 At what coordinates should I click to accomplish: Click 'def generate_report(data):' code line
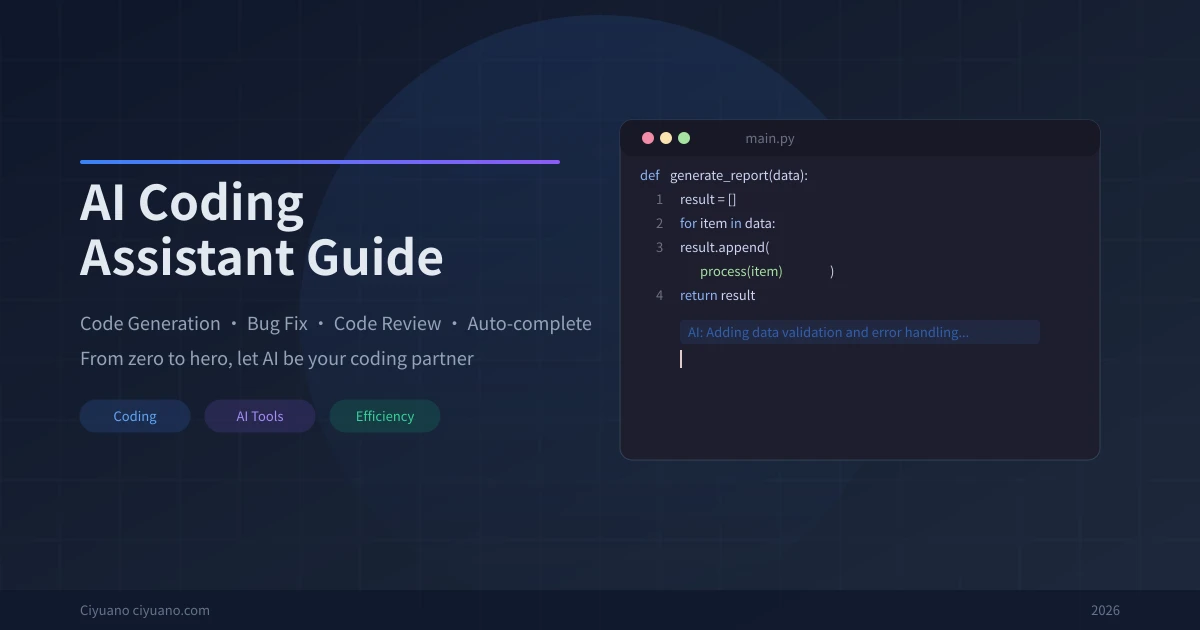724,175
